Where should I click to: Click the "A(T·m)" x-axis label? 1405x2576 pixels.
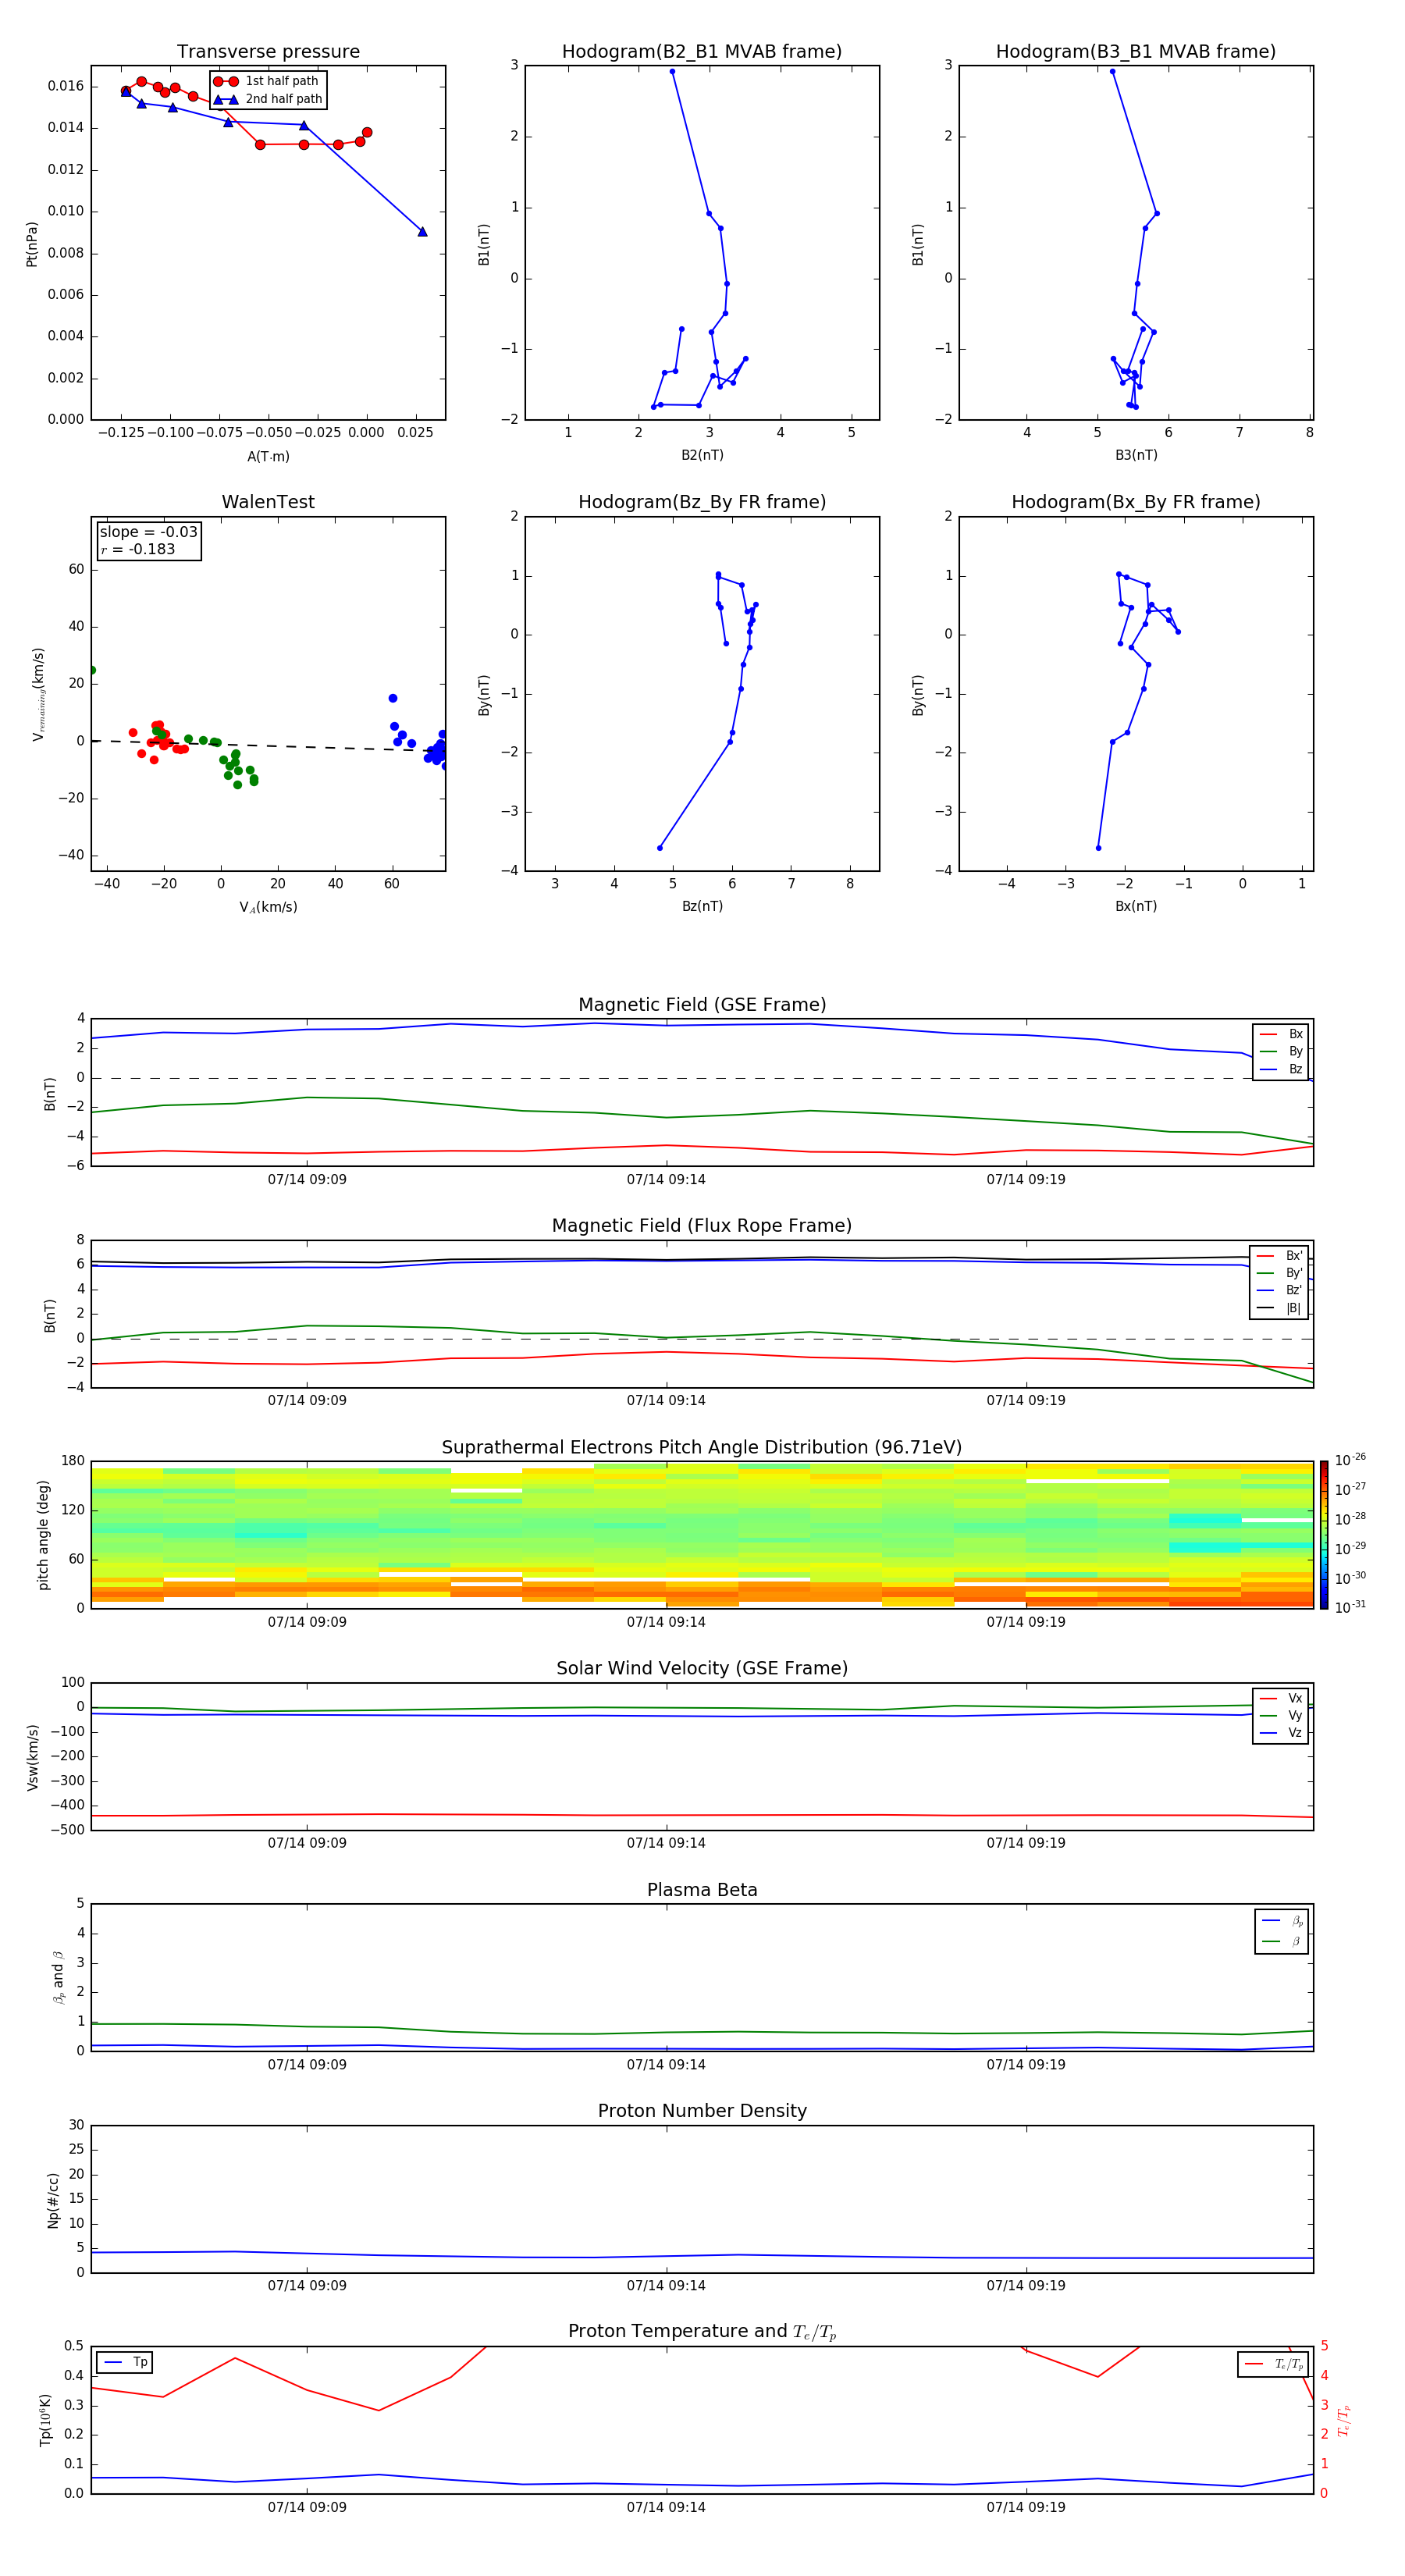pyautogui.click(x=268, y=457)
